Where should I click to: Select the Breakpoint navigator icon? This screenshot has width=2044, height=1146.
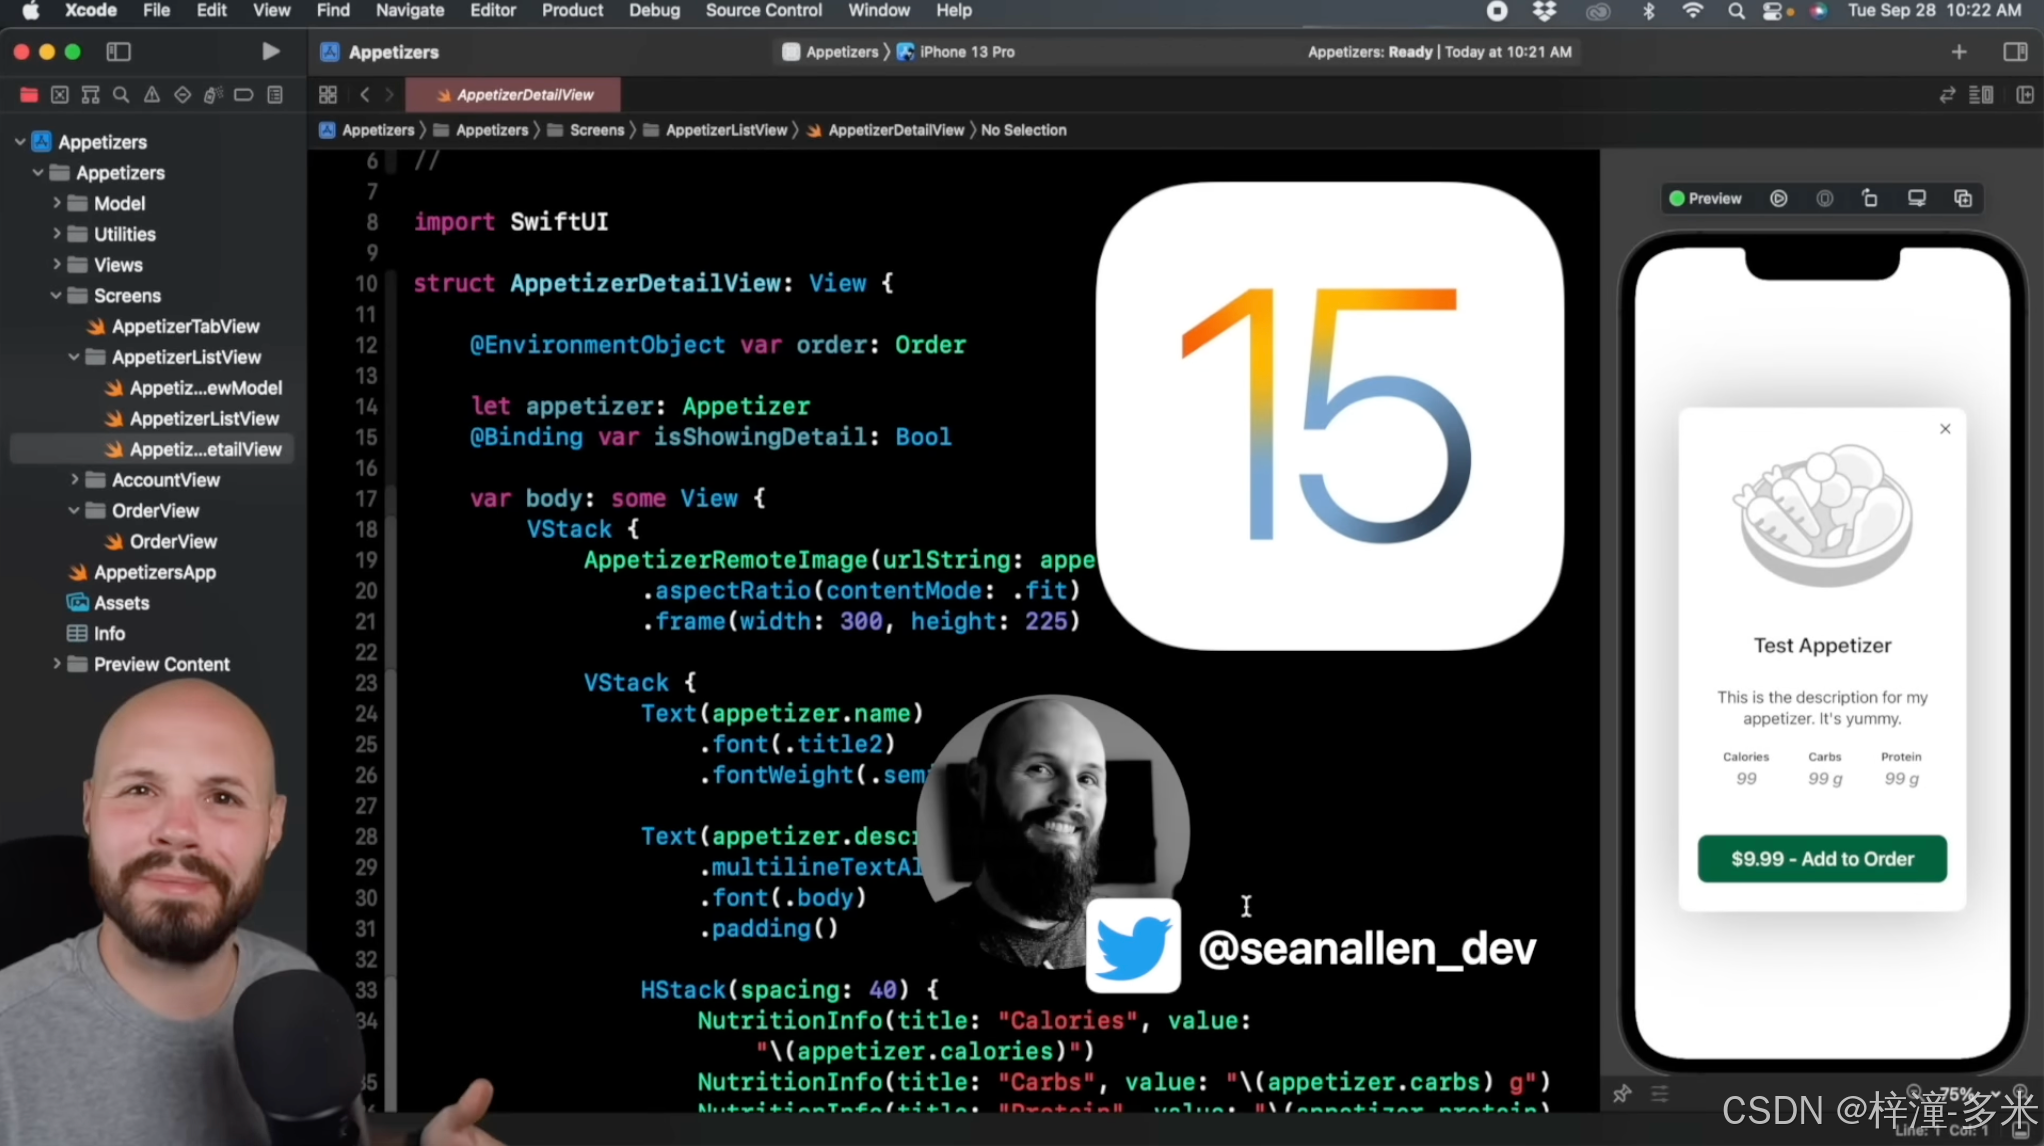click(x=243, y=95)
